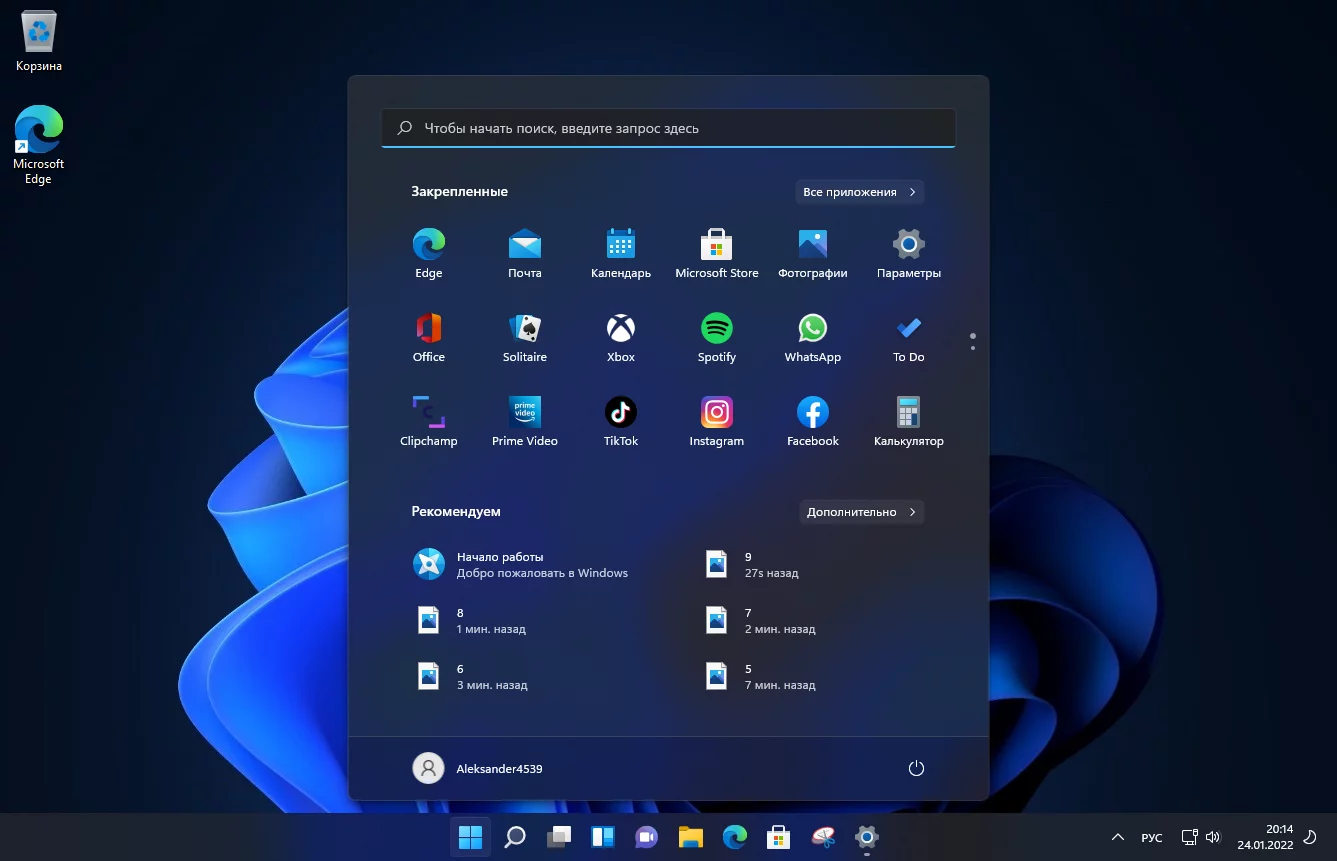Open Clipchamp video editor
The height and width of the screenshot is (861, 1337).
tap(428, 423)
